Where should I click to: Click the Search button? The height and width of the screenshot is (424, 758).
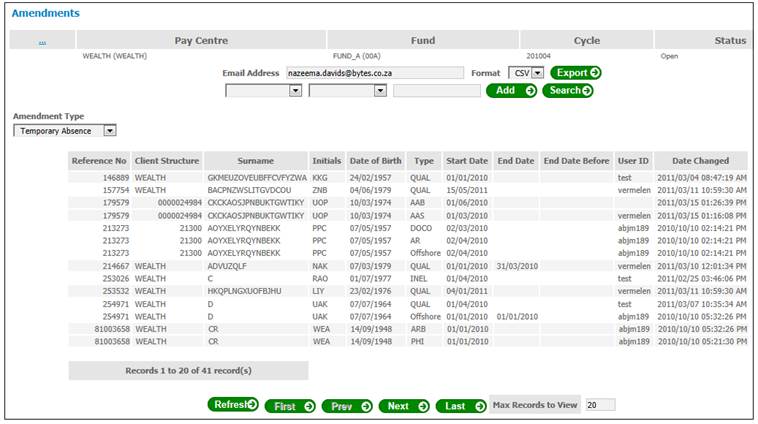(568, 90)
